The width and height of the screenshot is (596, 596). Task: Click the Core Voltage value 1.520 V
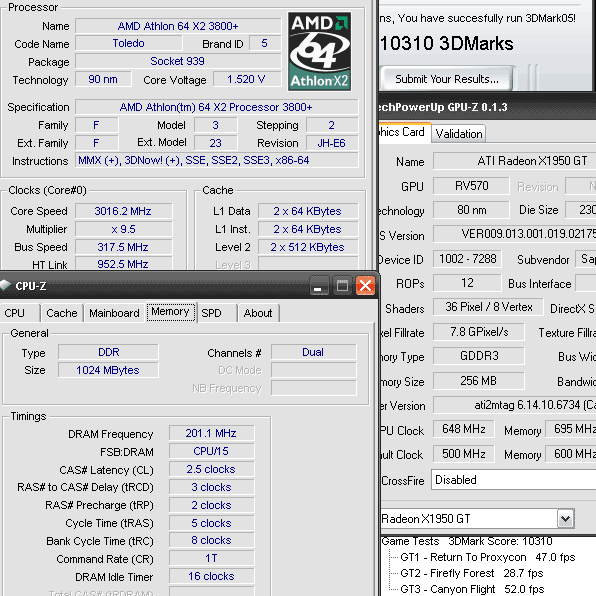coord(247,79)
